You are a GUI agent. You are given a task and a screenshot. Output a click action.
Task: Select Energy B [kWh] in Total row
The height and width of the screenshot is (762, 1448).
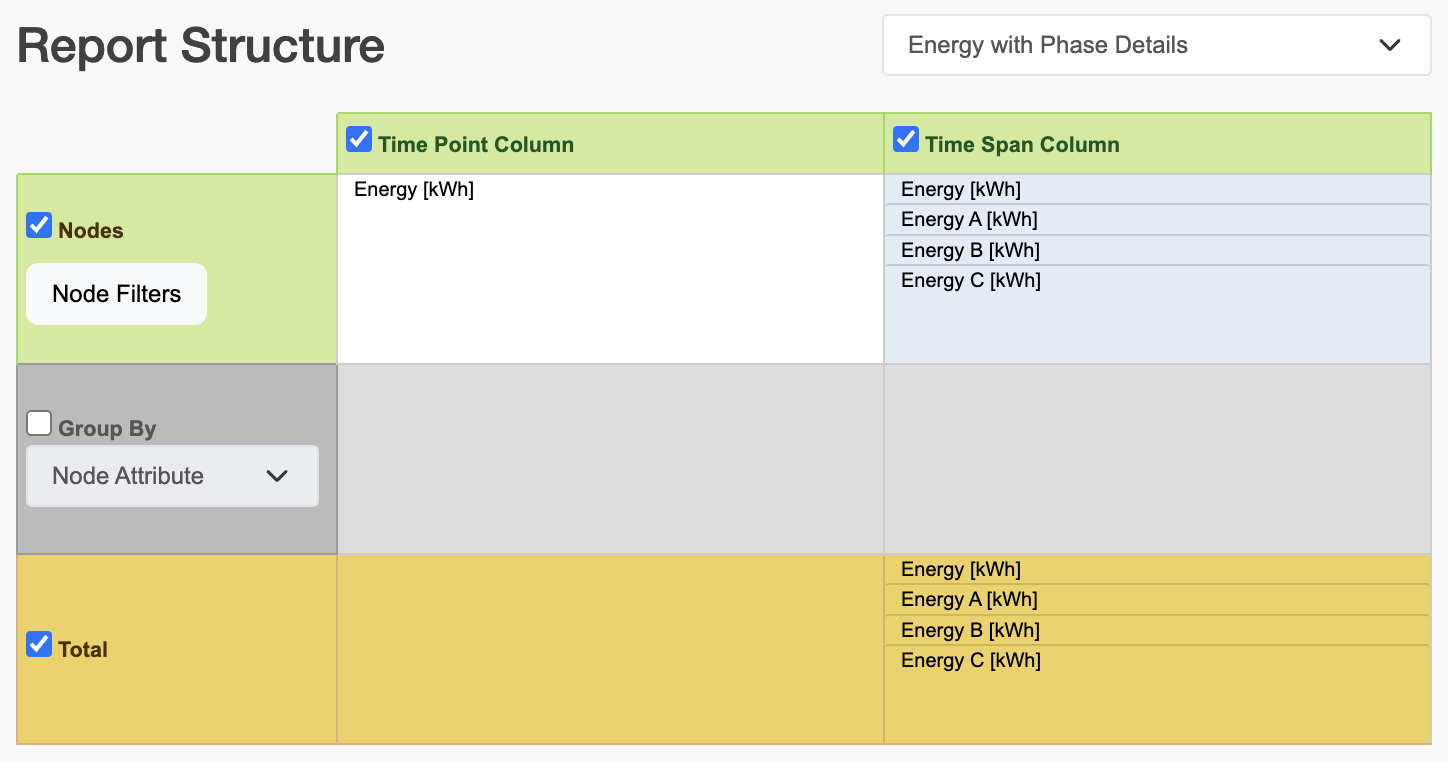point(970,630)
